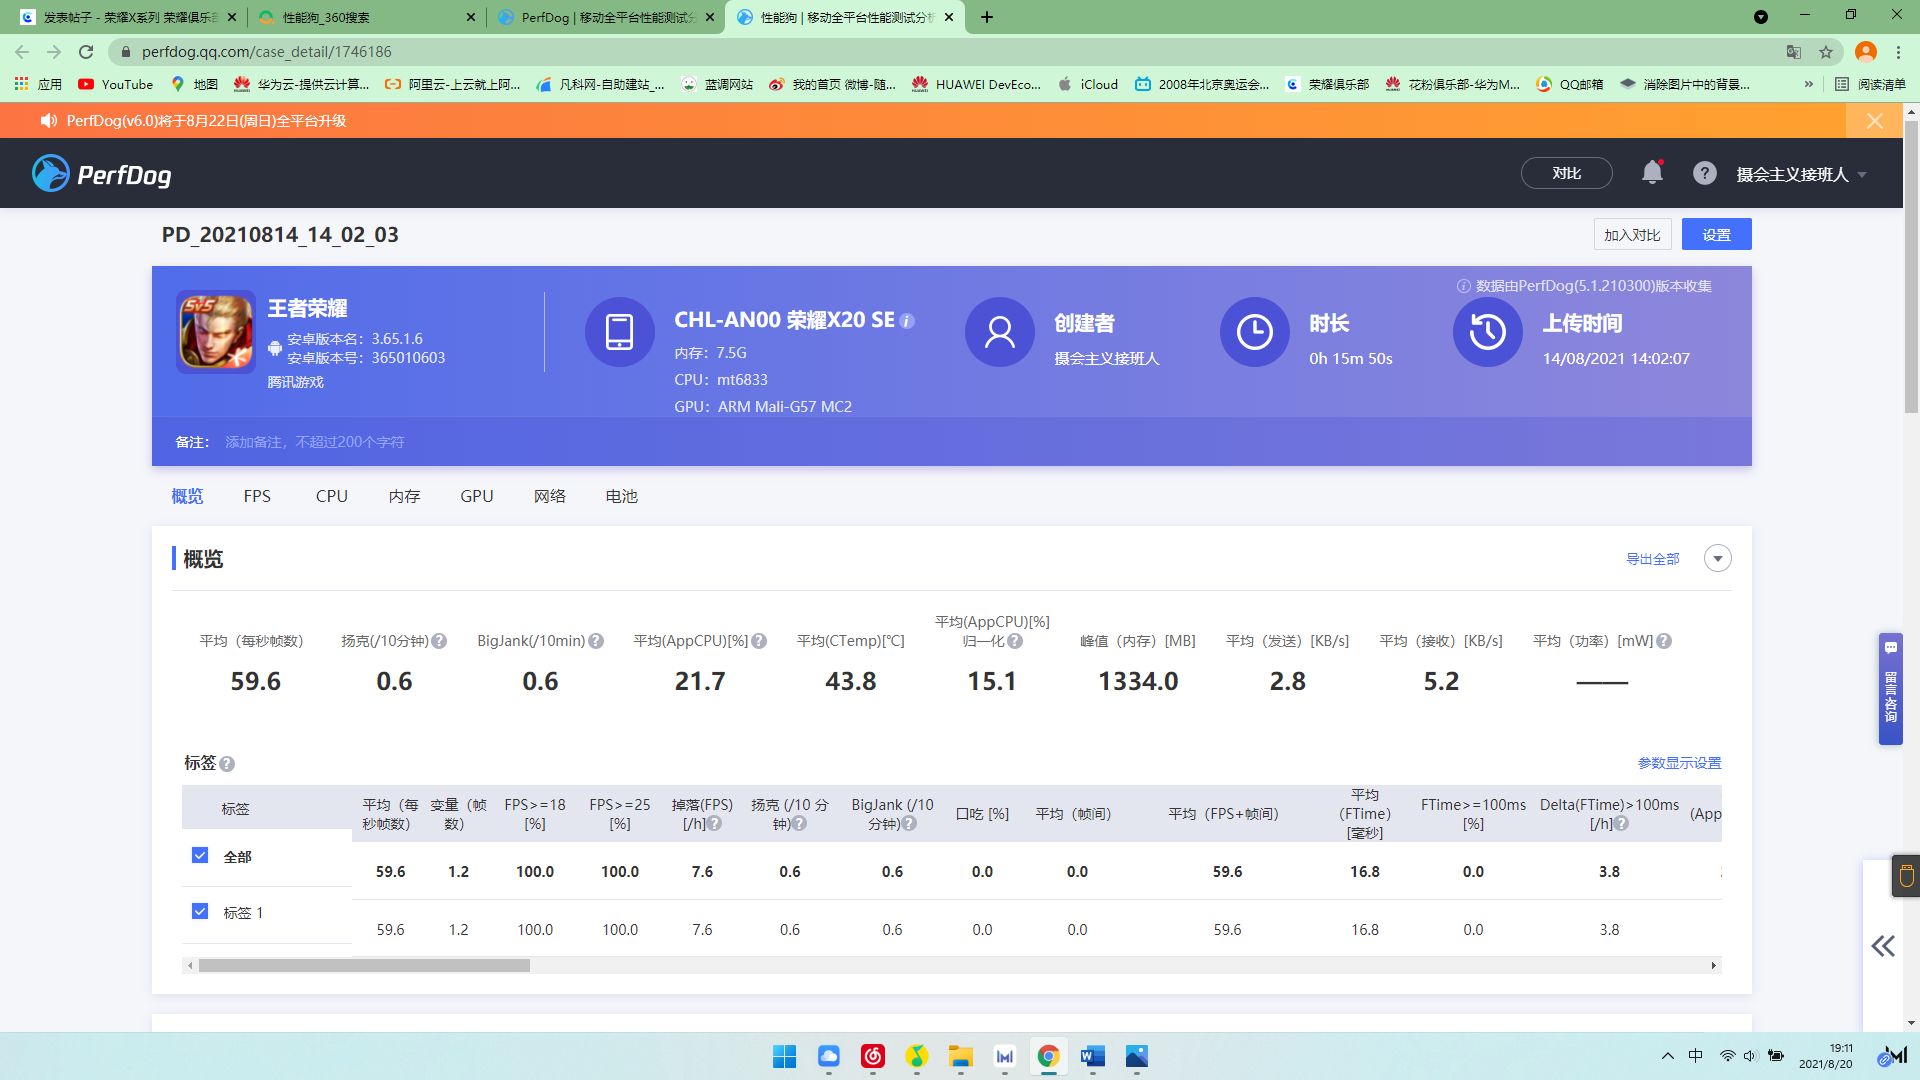Click help icon next to 归一化
The height and width of the screenshot is (1080, 1920).
pos(1015,641)
